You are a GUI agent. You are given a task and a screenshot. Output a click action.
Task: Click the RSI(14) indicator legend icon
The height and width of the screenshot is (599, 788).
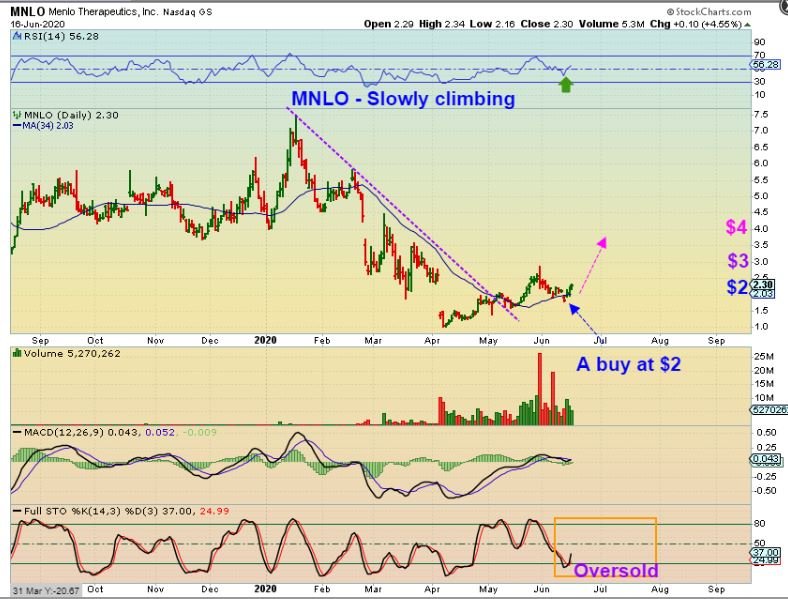pyautogui.click(x=17, y=36)
